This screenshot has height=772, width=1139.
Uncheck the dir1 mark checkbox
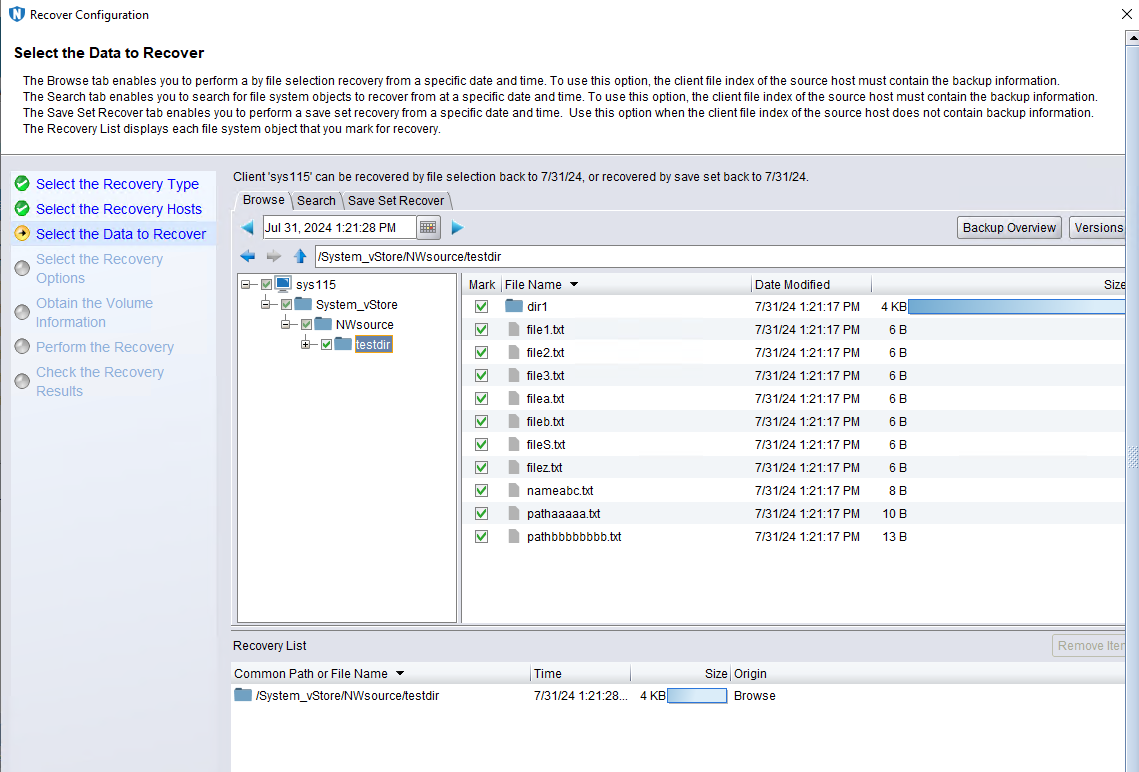(x=481, y=306)
